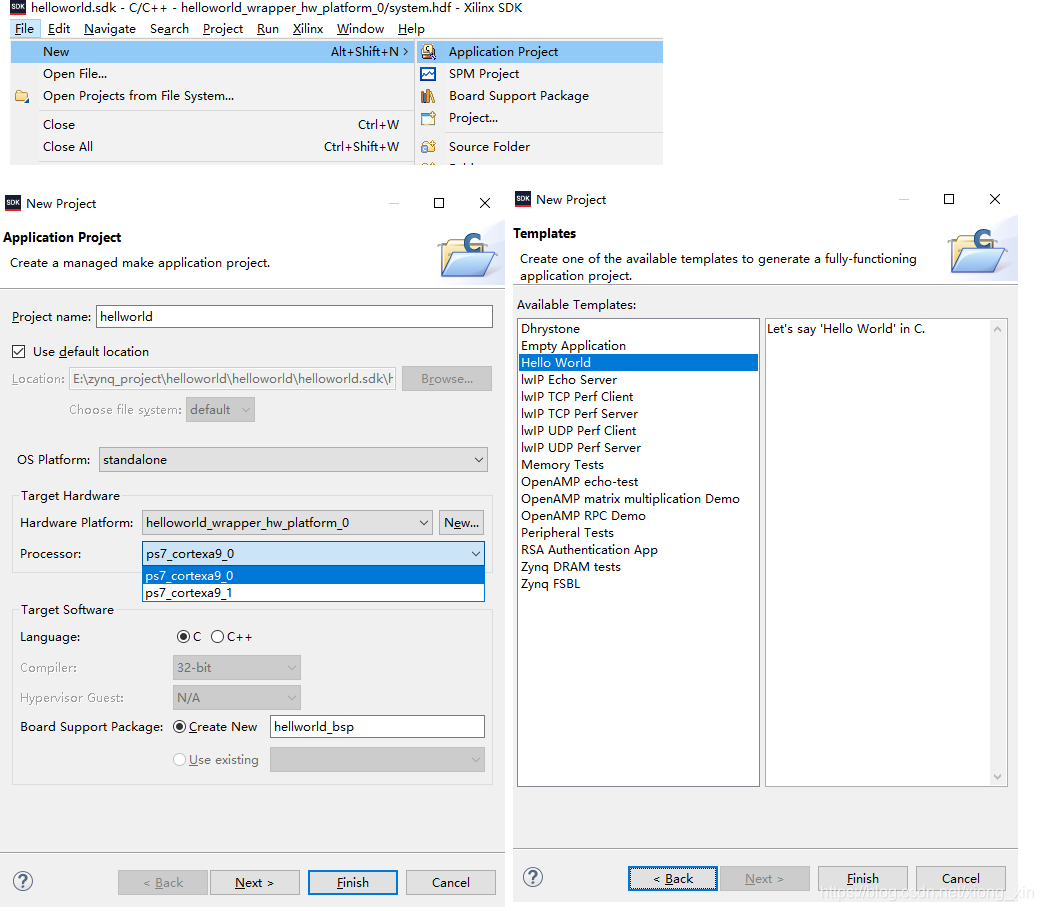Open the Xilinx menu
The height and width of the screenshot is (911, 1043).
pyautogui.click(x=307, y=29)
